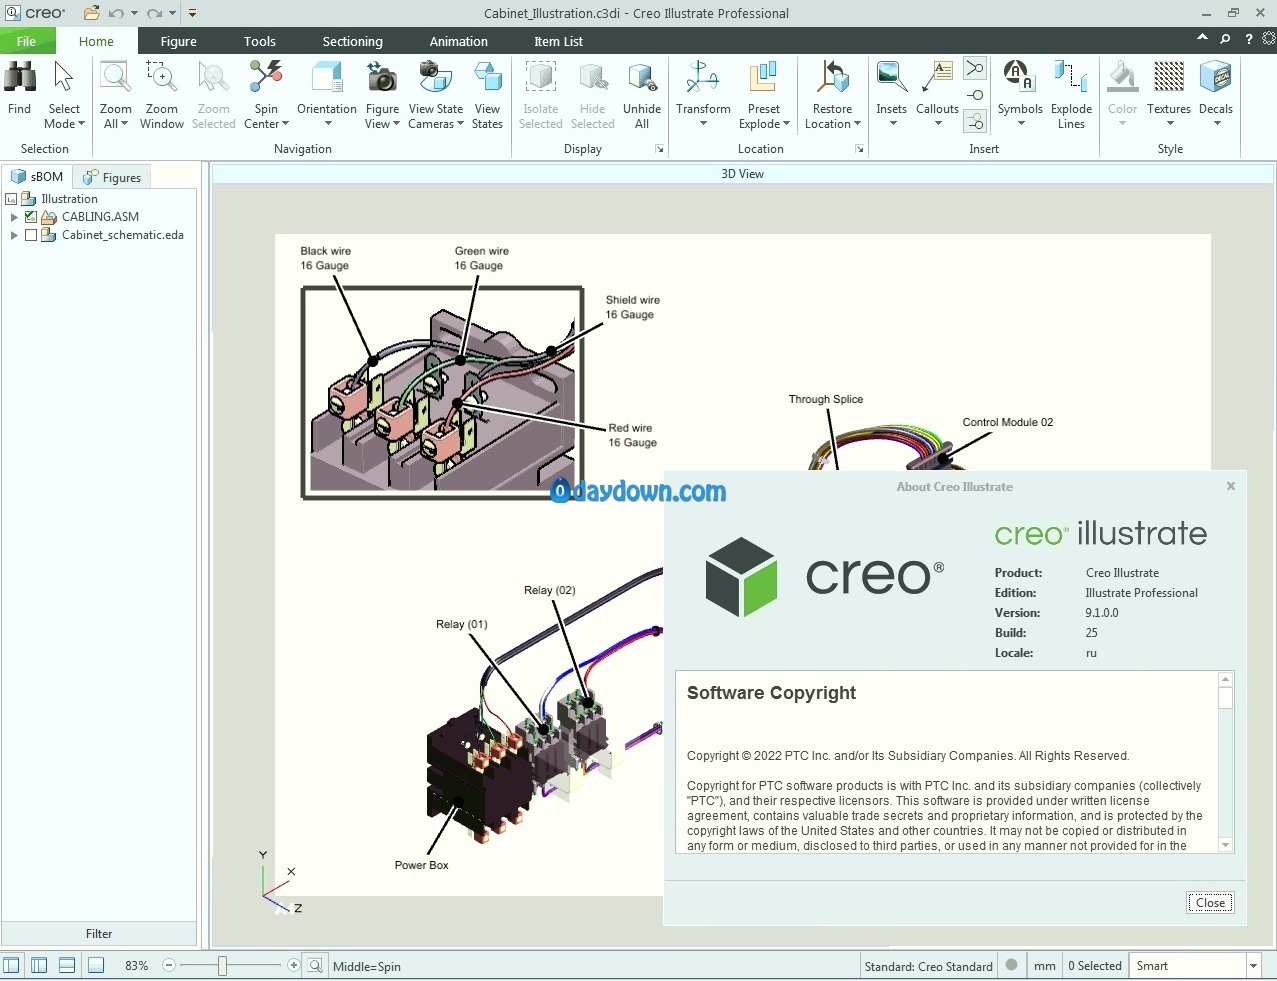The image size is (1277, 981).
Task: Toggle the single viewport layout button
Action: point(11,965)
